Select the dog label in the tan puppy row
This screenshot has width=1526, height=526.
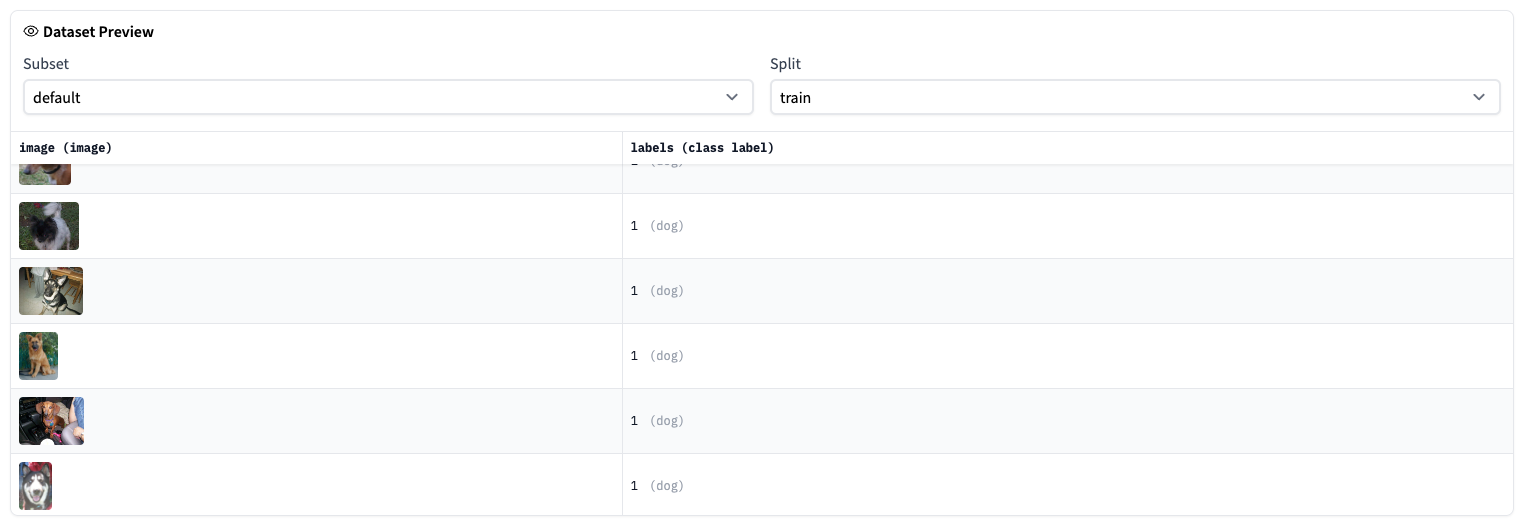click(666, 356)
